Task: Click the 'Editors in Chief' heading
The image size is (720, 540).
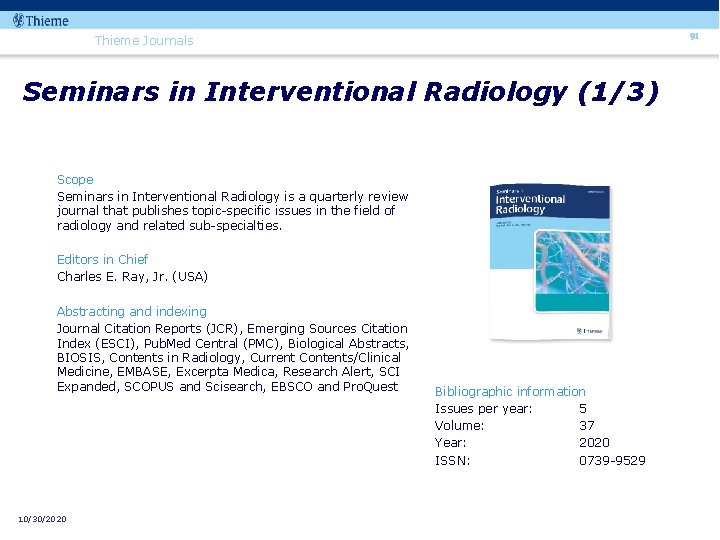Action: pos(102,259)
